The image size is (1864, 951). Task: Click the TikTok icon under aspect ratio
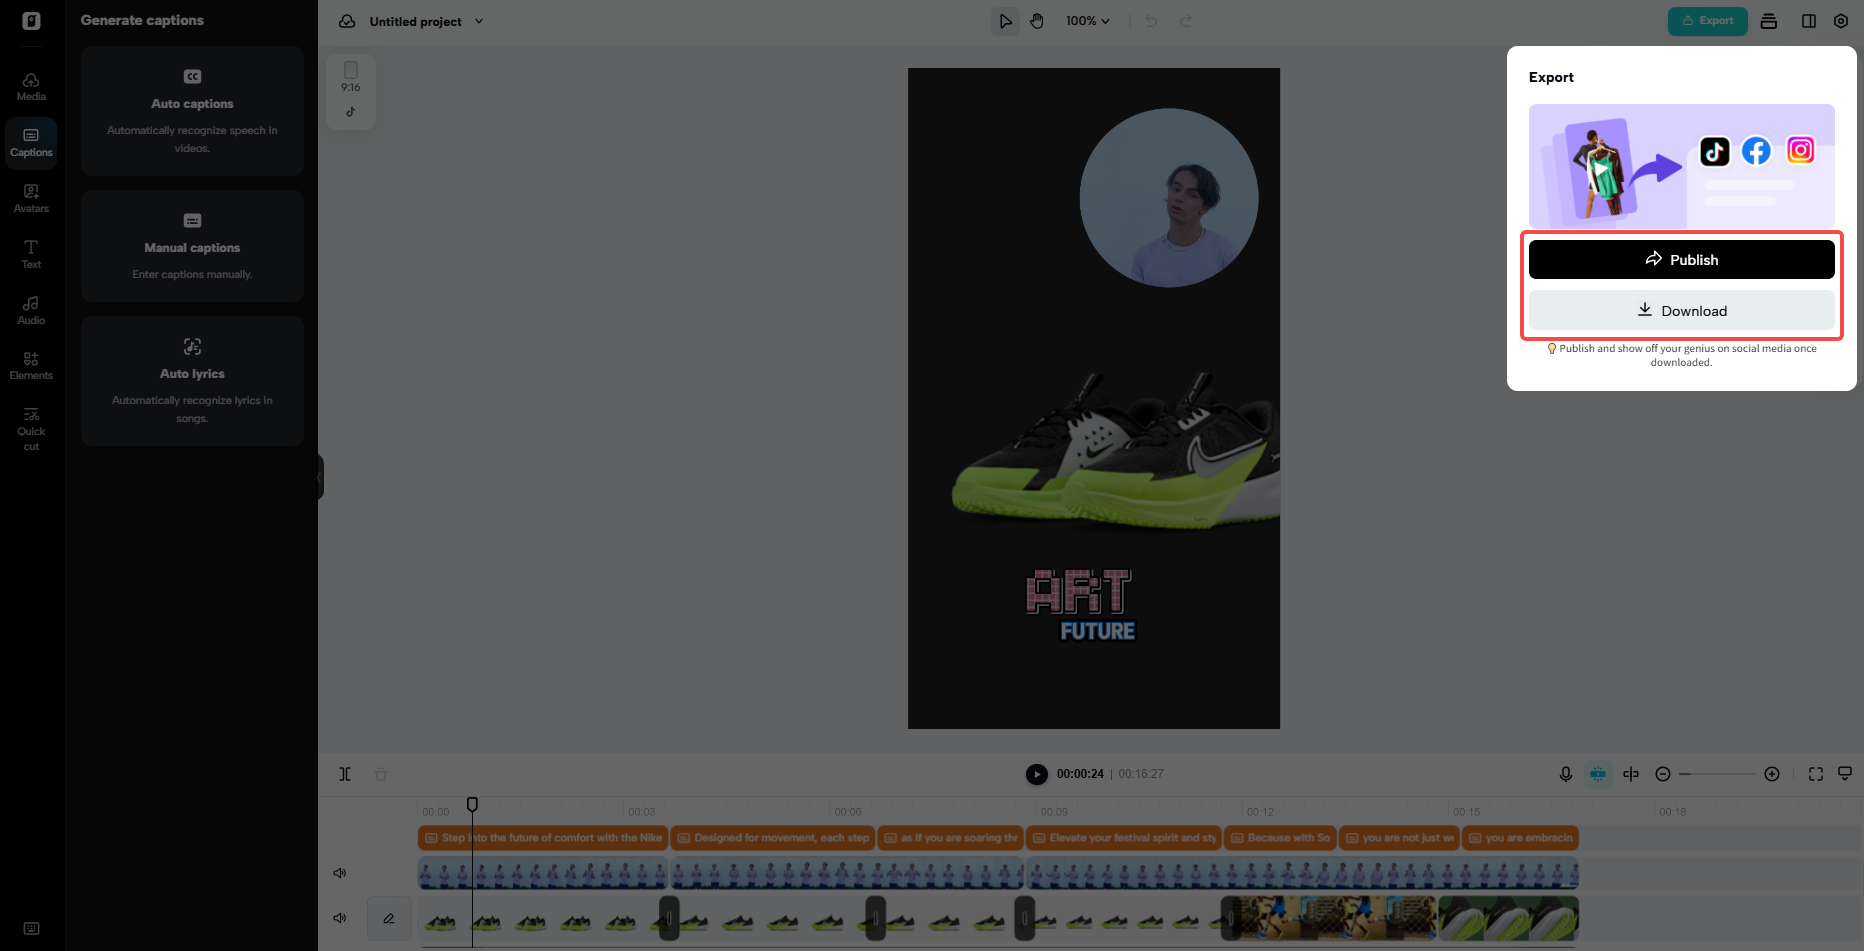pos(351,112)
